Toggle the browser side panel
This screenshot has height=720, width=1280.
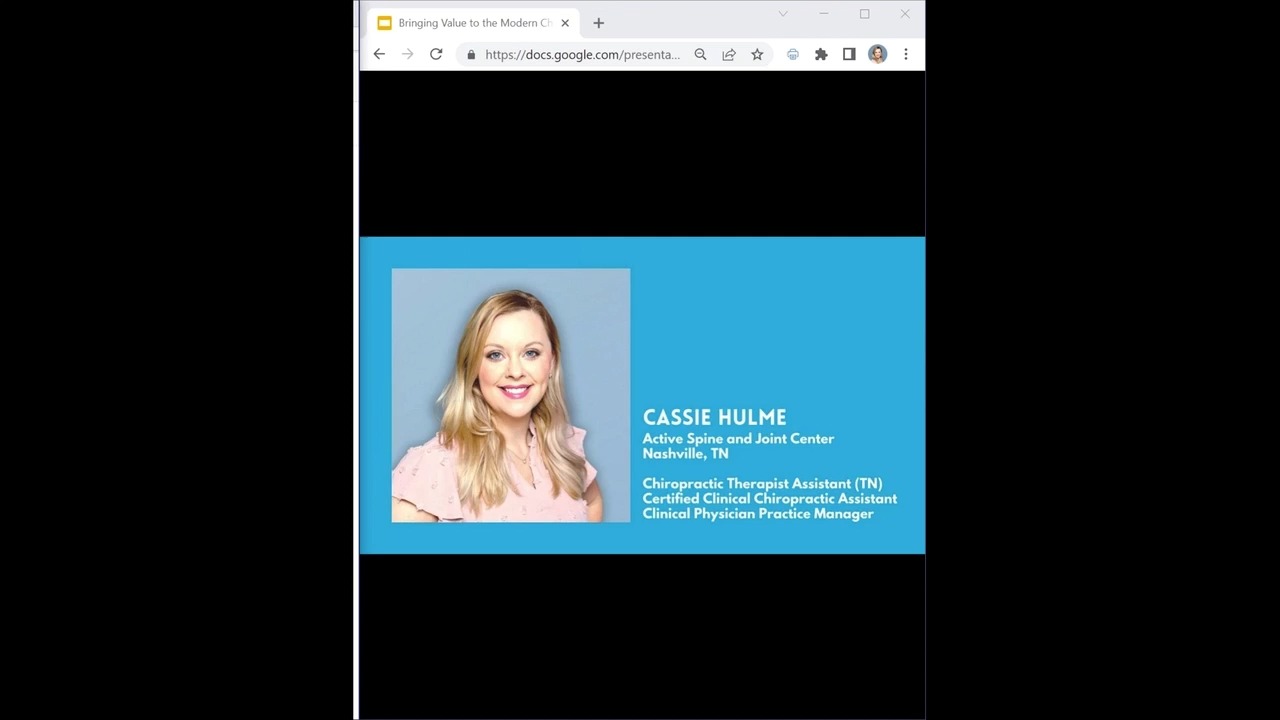point(849,54)
